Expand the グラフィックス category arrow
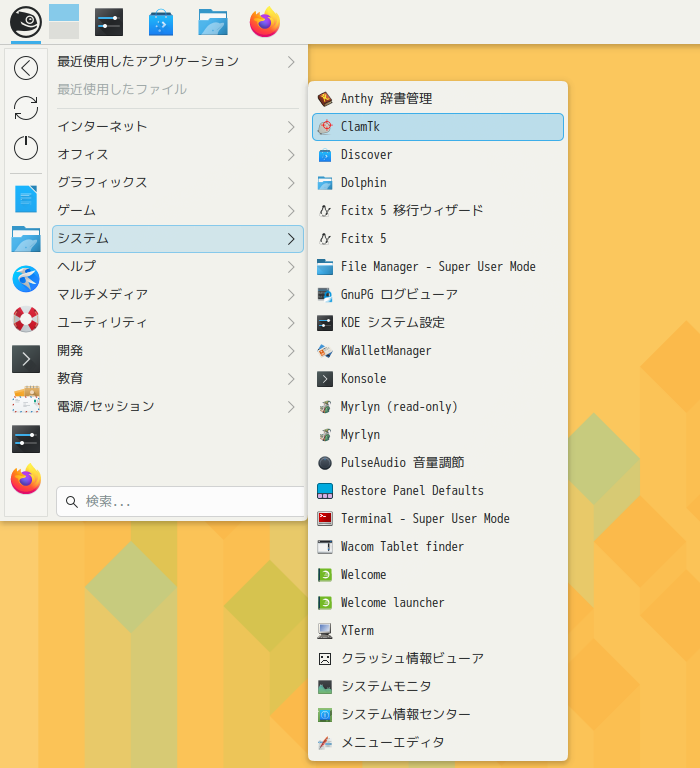This screenshot has width=700, height=768. pyautogui.click(x=291, y=183)
